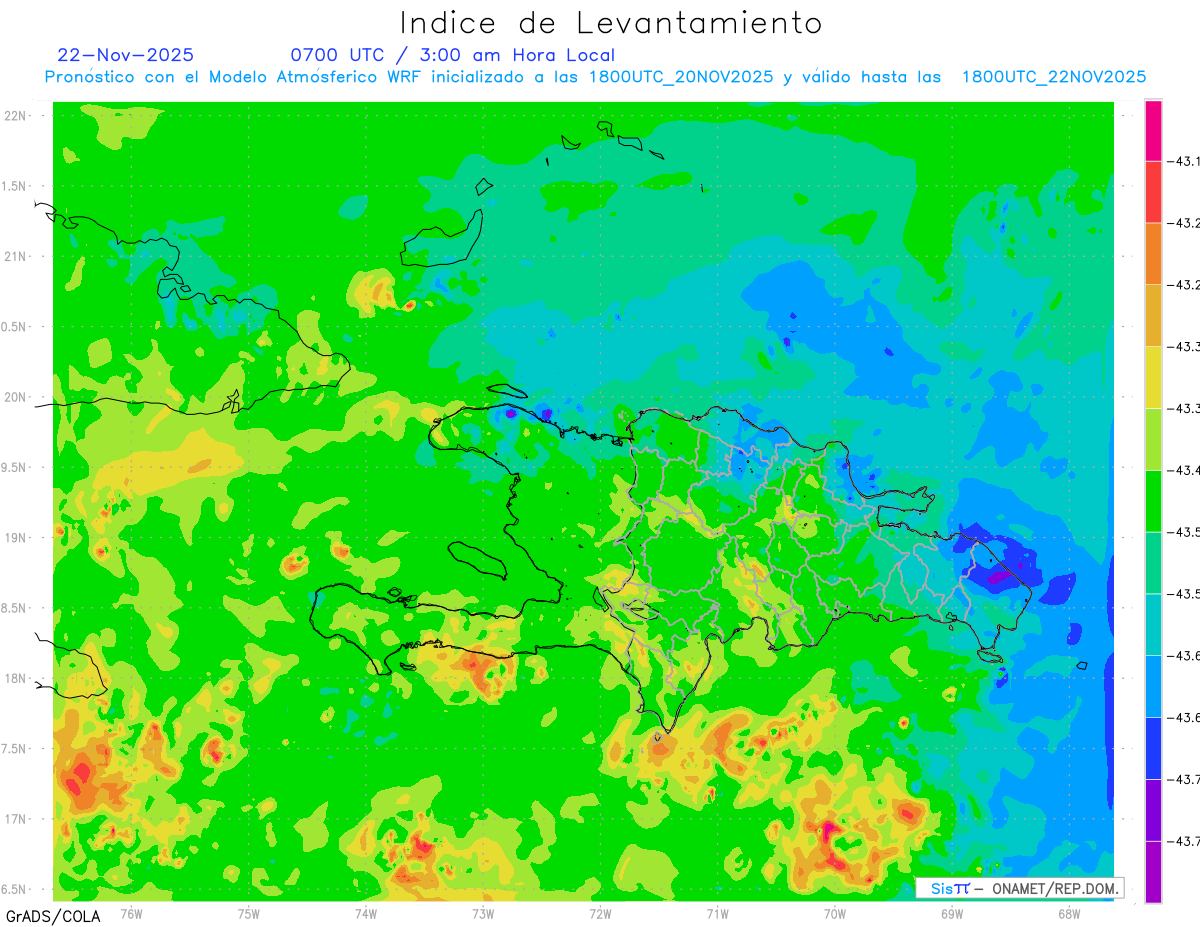Select the "22-Nov-2025" date text
Screen dimensions: 1200x927
(126, 55)
